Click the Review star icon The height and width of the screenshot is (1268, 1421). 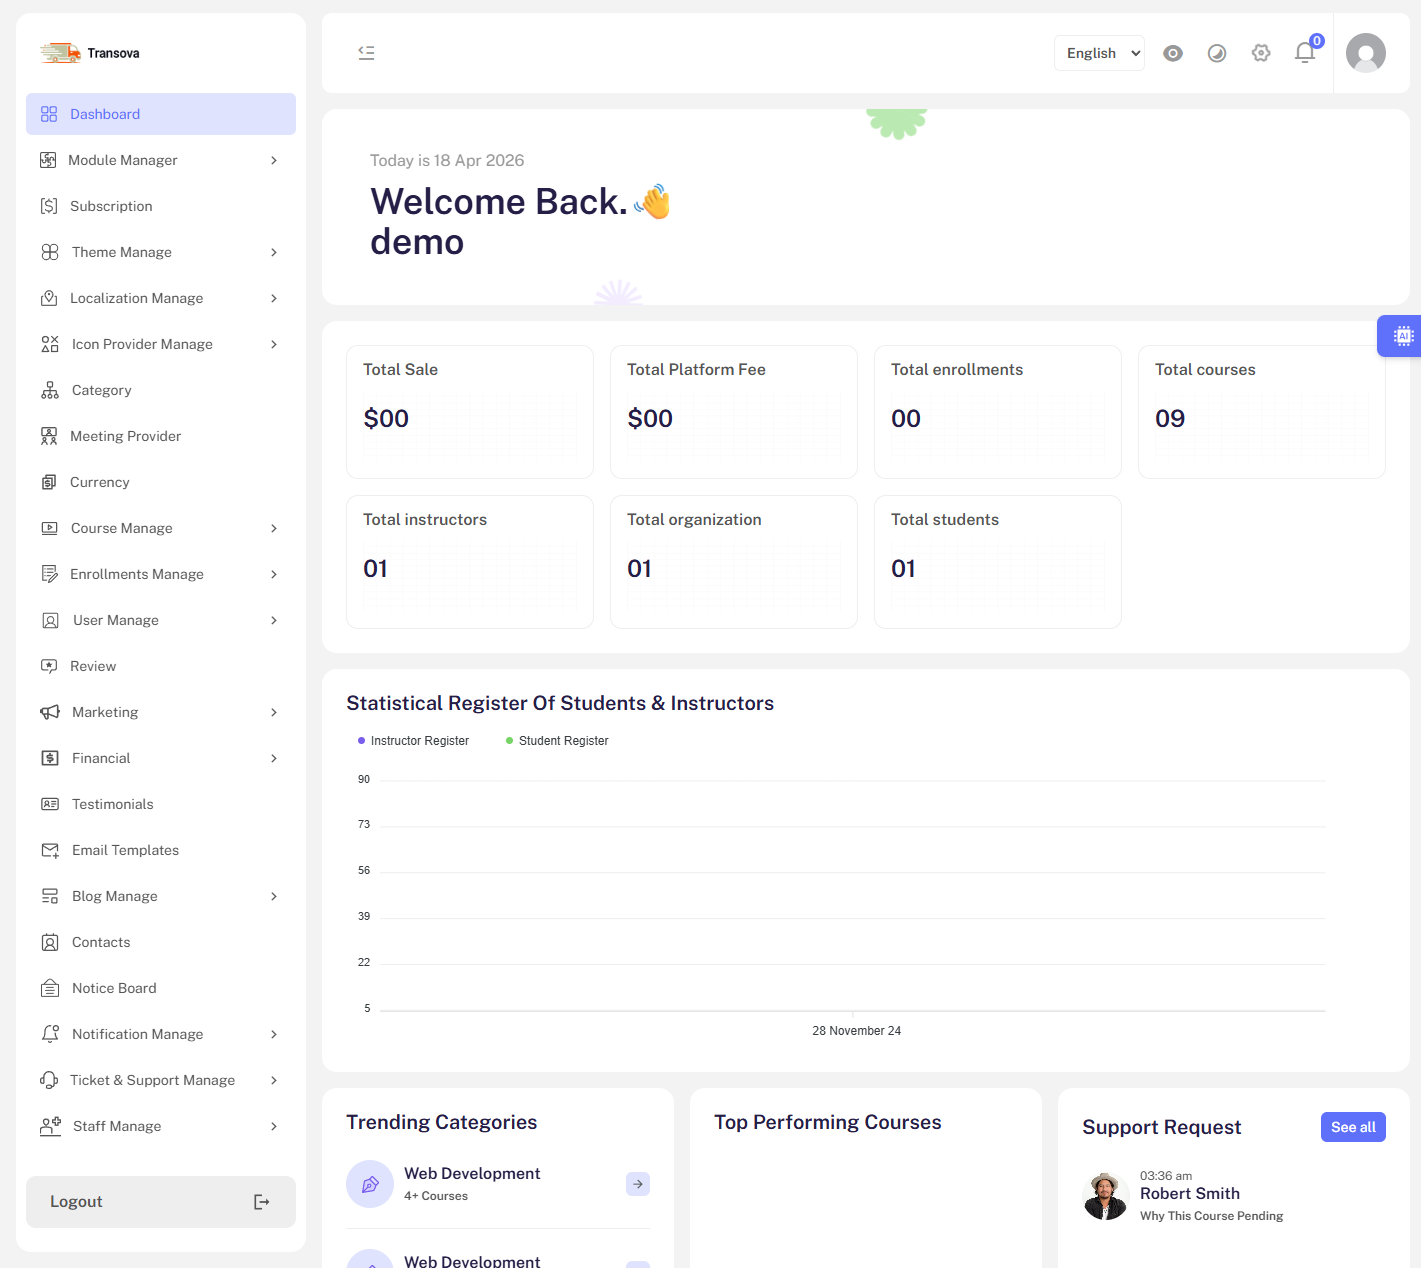pyautogui.click(x=49, y=666)
